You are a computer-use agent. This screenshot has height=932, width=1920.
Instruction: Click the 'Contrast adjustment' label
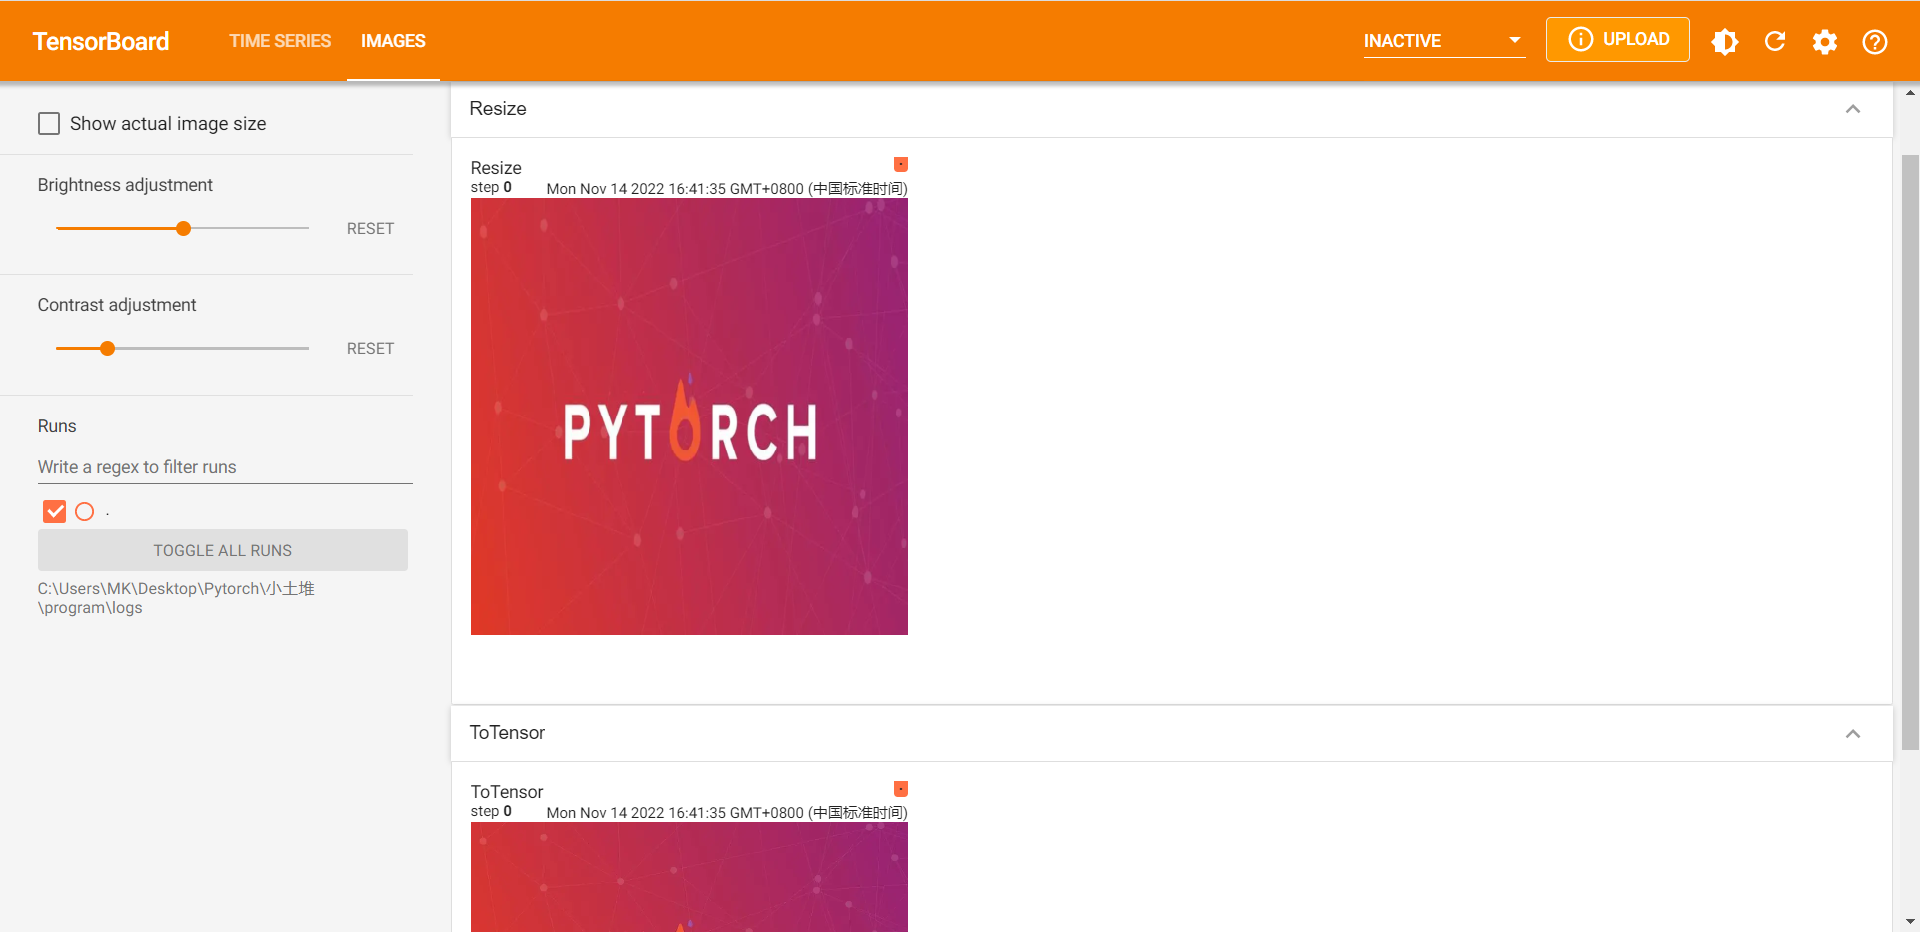tap(117, 305)
